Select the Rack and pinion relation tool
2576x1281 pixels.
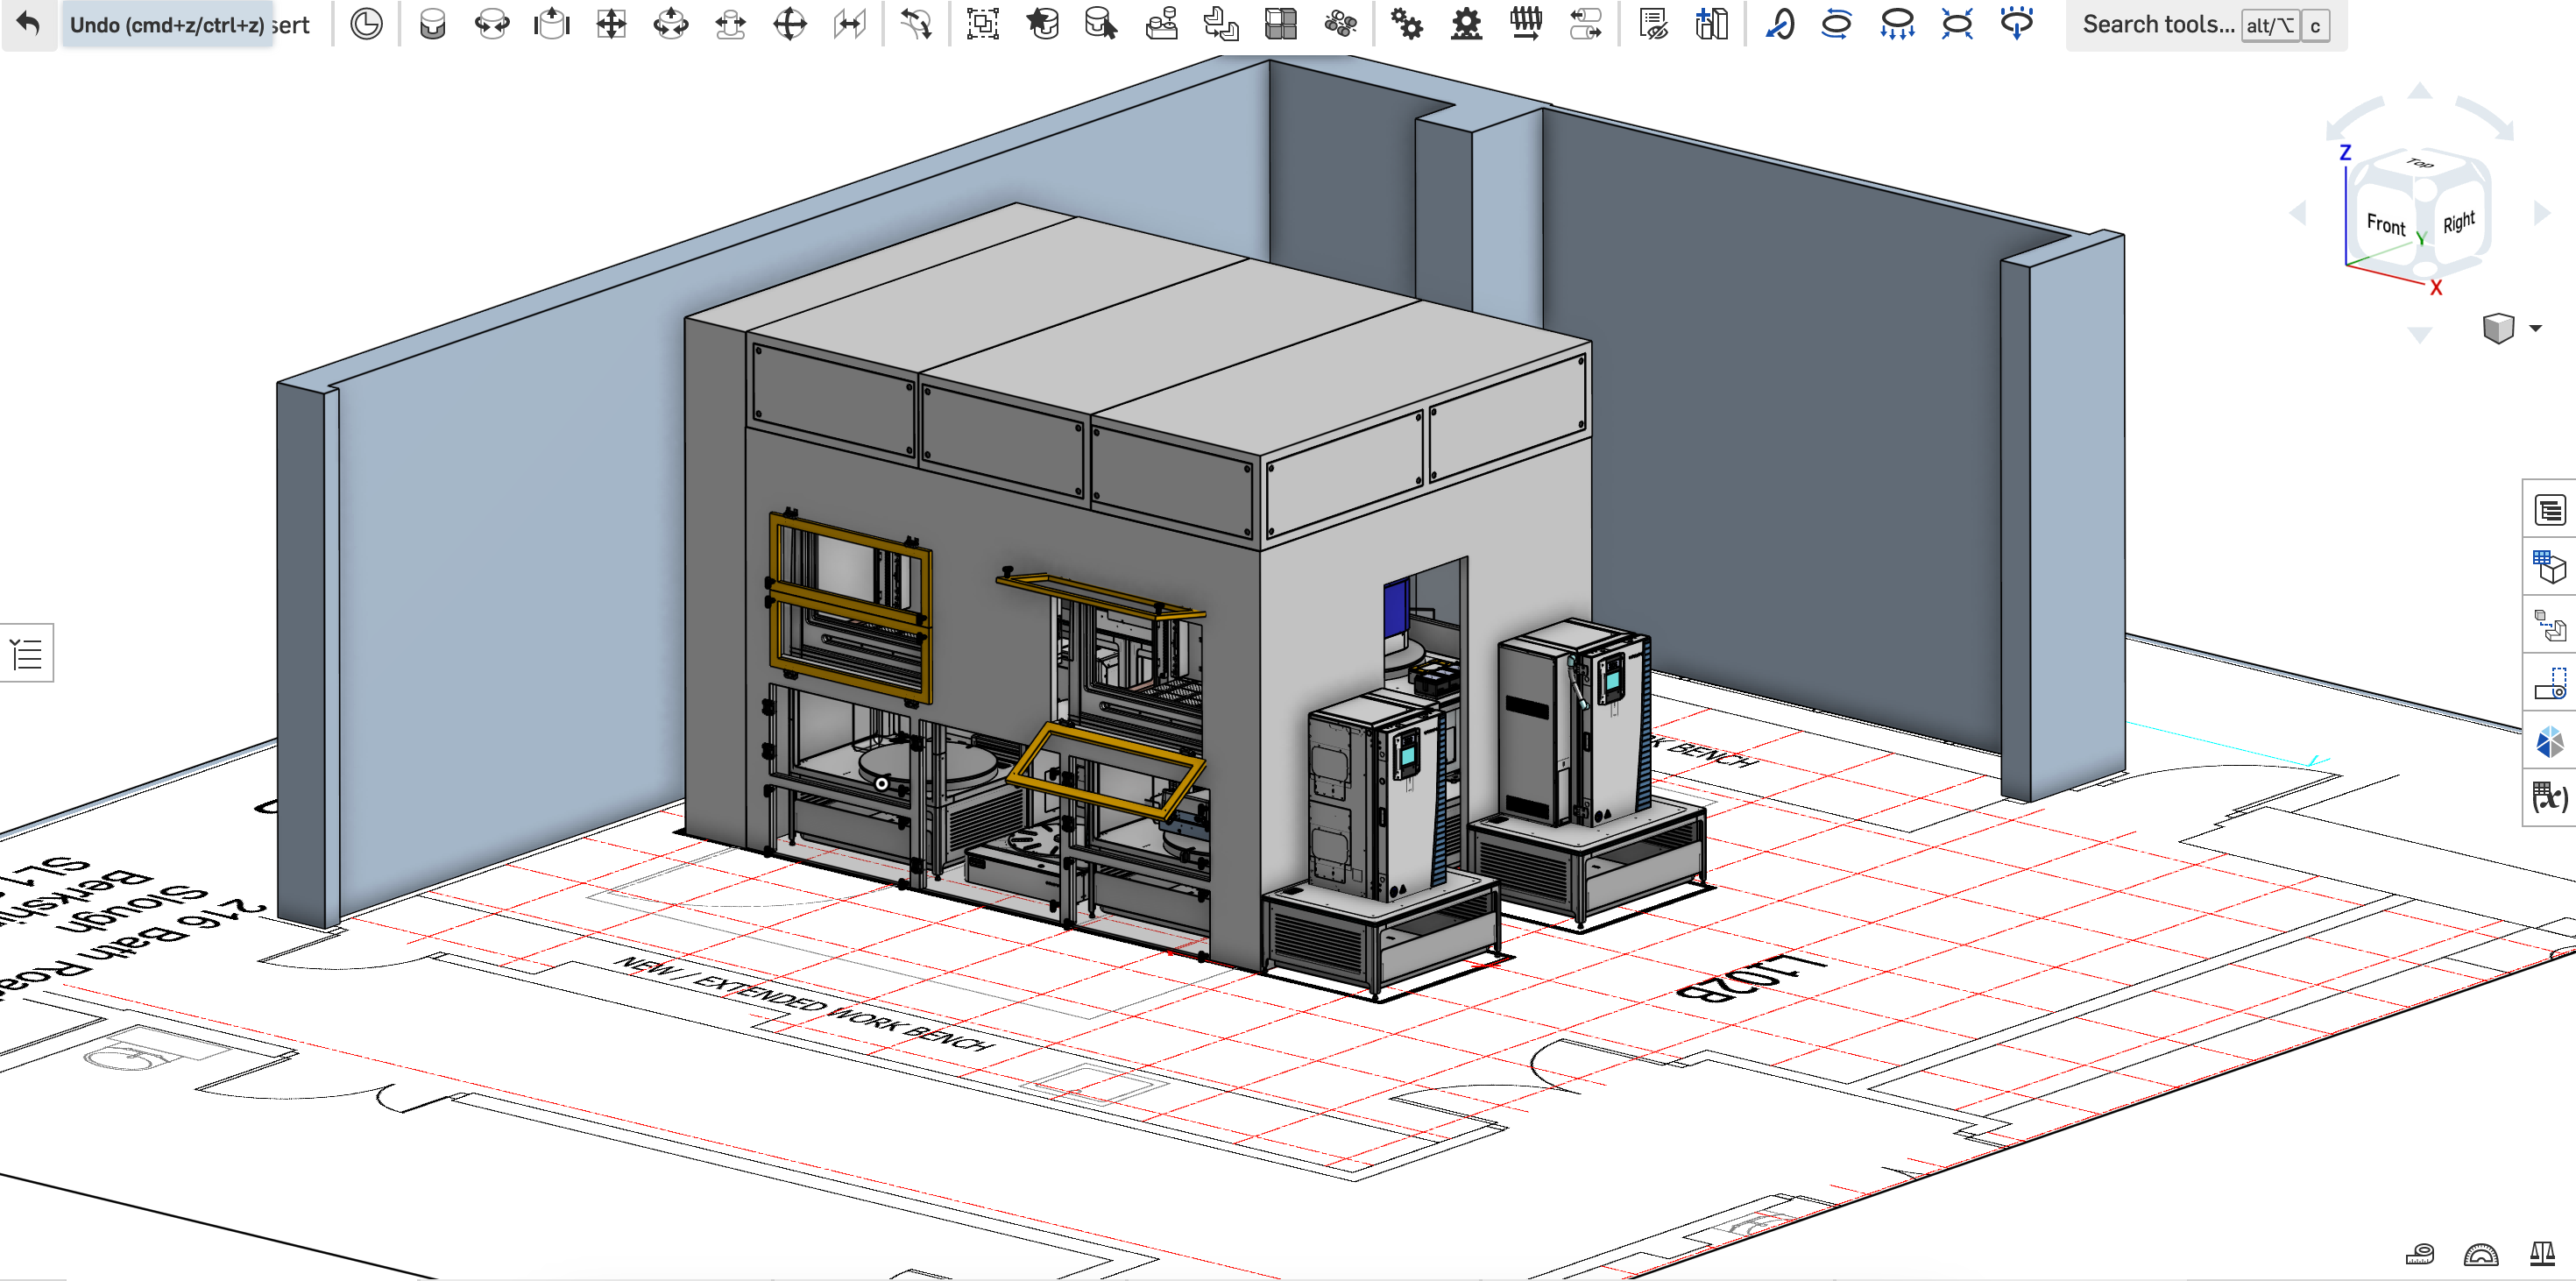pos(1466,23)
